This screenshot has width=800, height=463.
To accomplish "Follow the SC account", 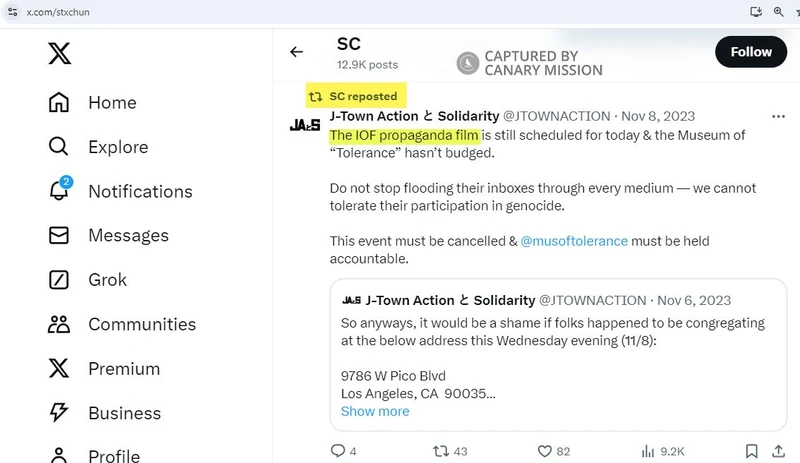I will [750, 52].
